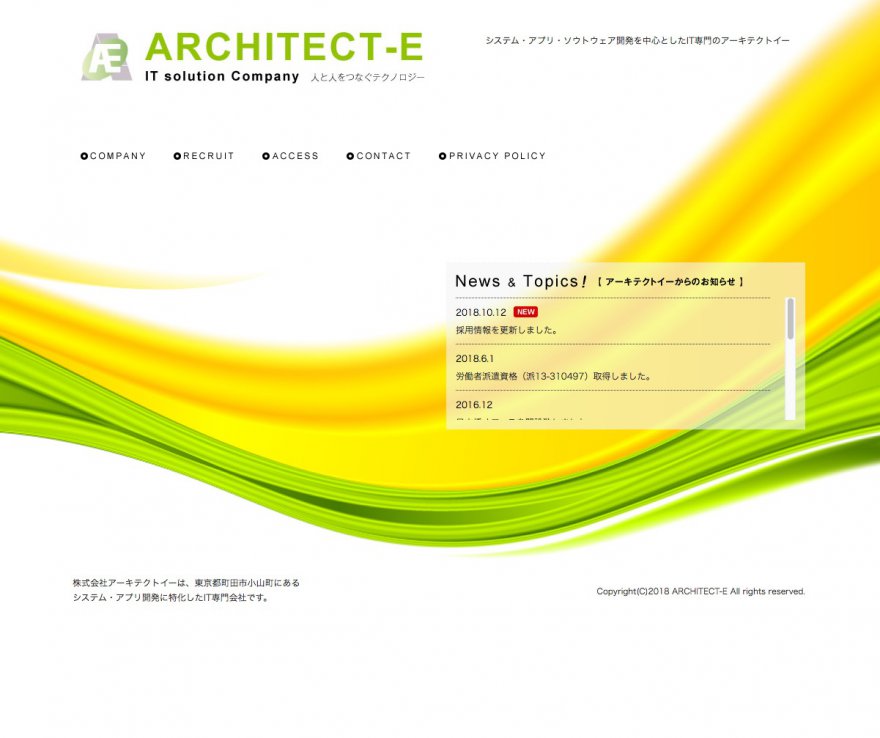Select the 2018.10.12 news date
This screenshot has width=880, height=738.
[481, 313]
